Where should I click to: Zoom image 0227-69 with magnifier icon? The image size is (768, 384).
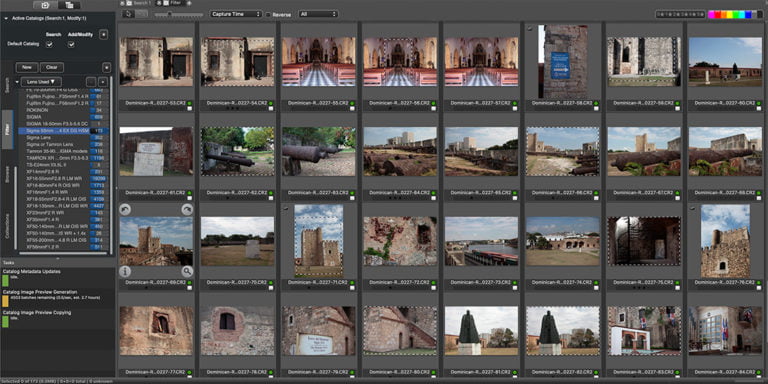tap(187, 271)
